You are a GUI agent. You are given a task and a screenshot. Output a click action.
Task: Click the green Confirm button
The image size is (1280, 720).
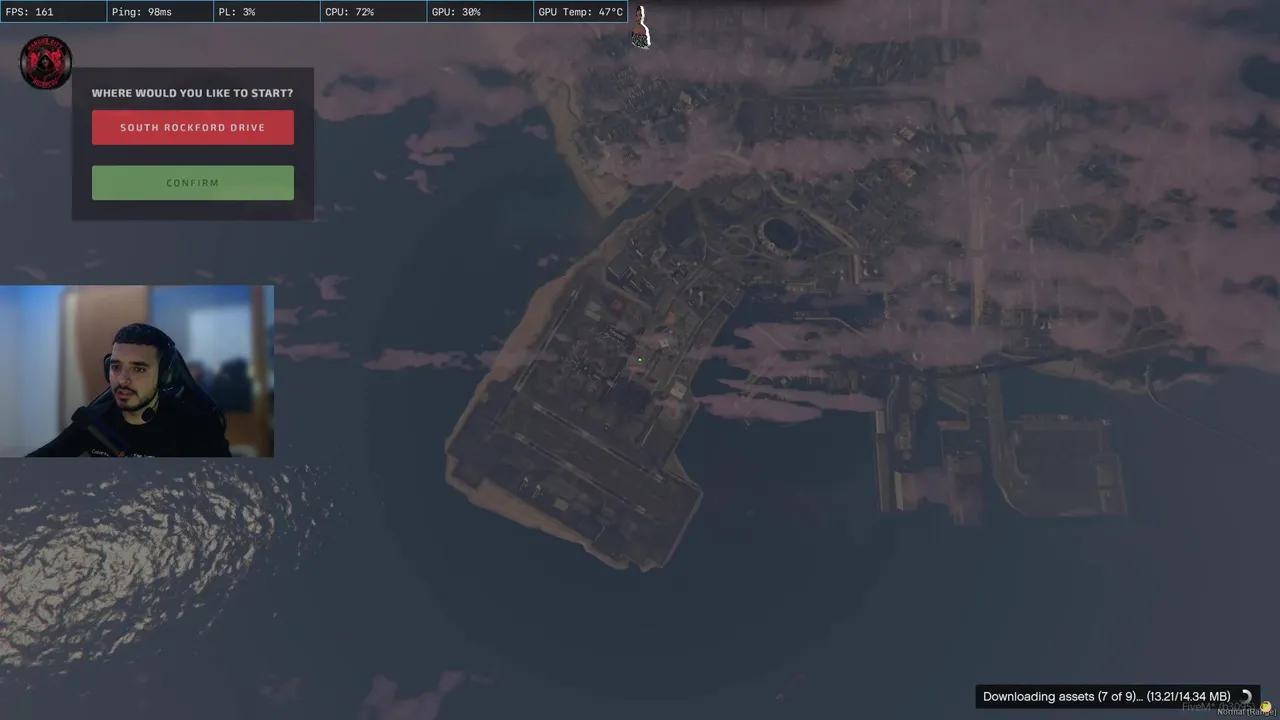pos(193,183)
